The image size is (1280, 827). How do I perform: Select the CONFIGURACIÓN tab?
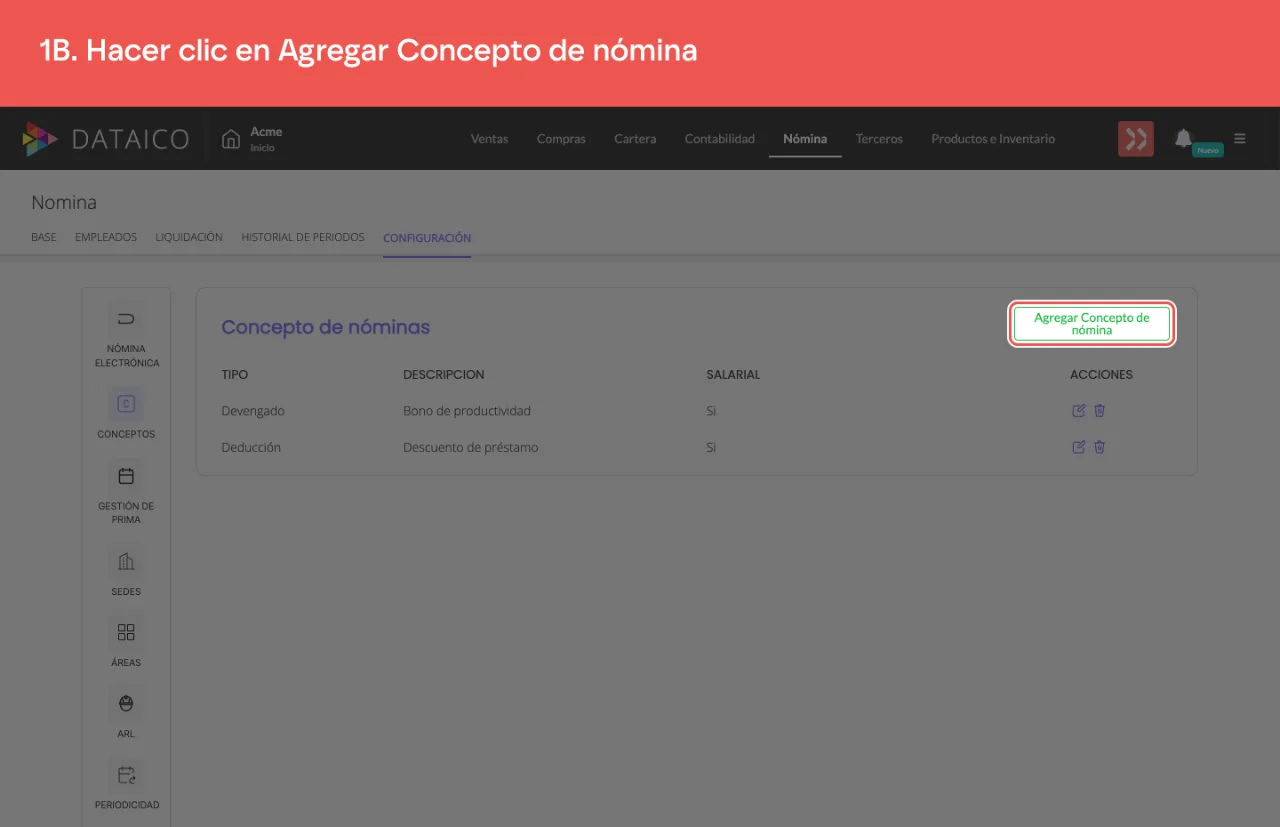pyautogui.click(x=427, y=238)
